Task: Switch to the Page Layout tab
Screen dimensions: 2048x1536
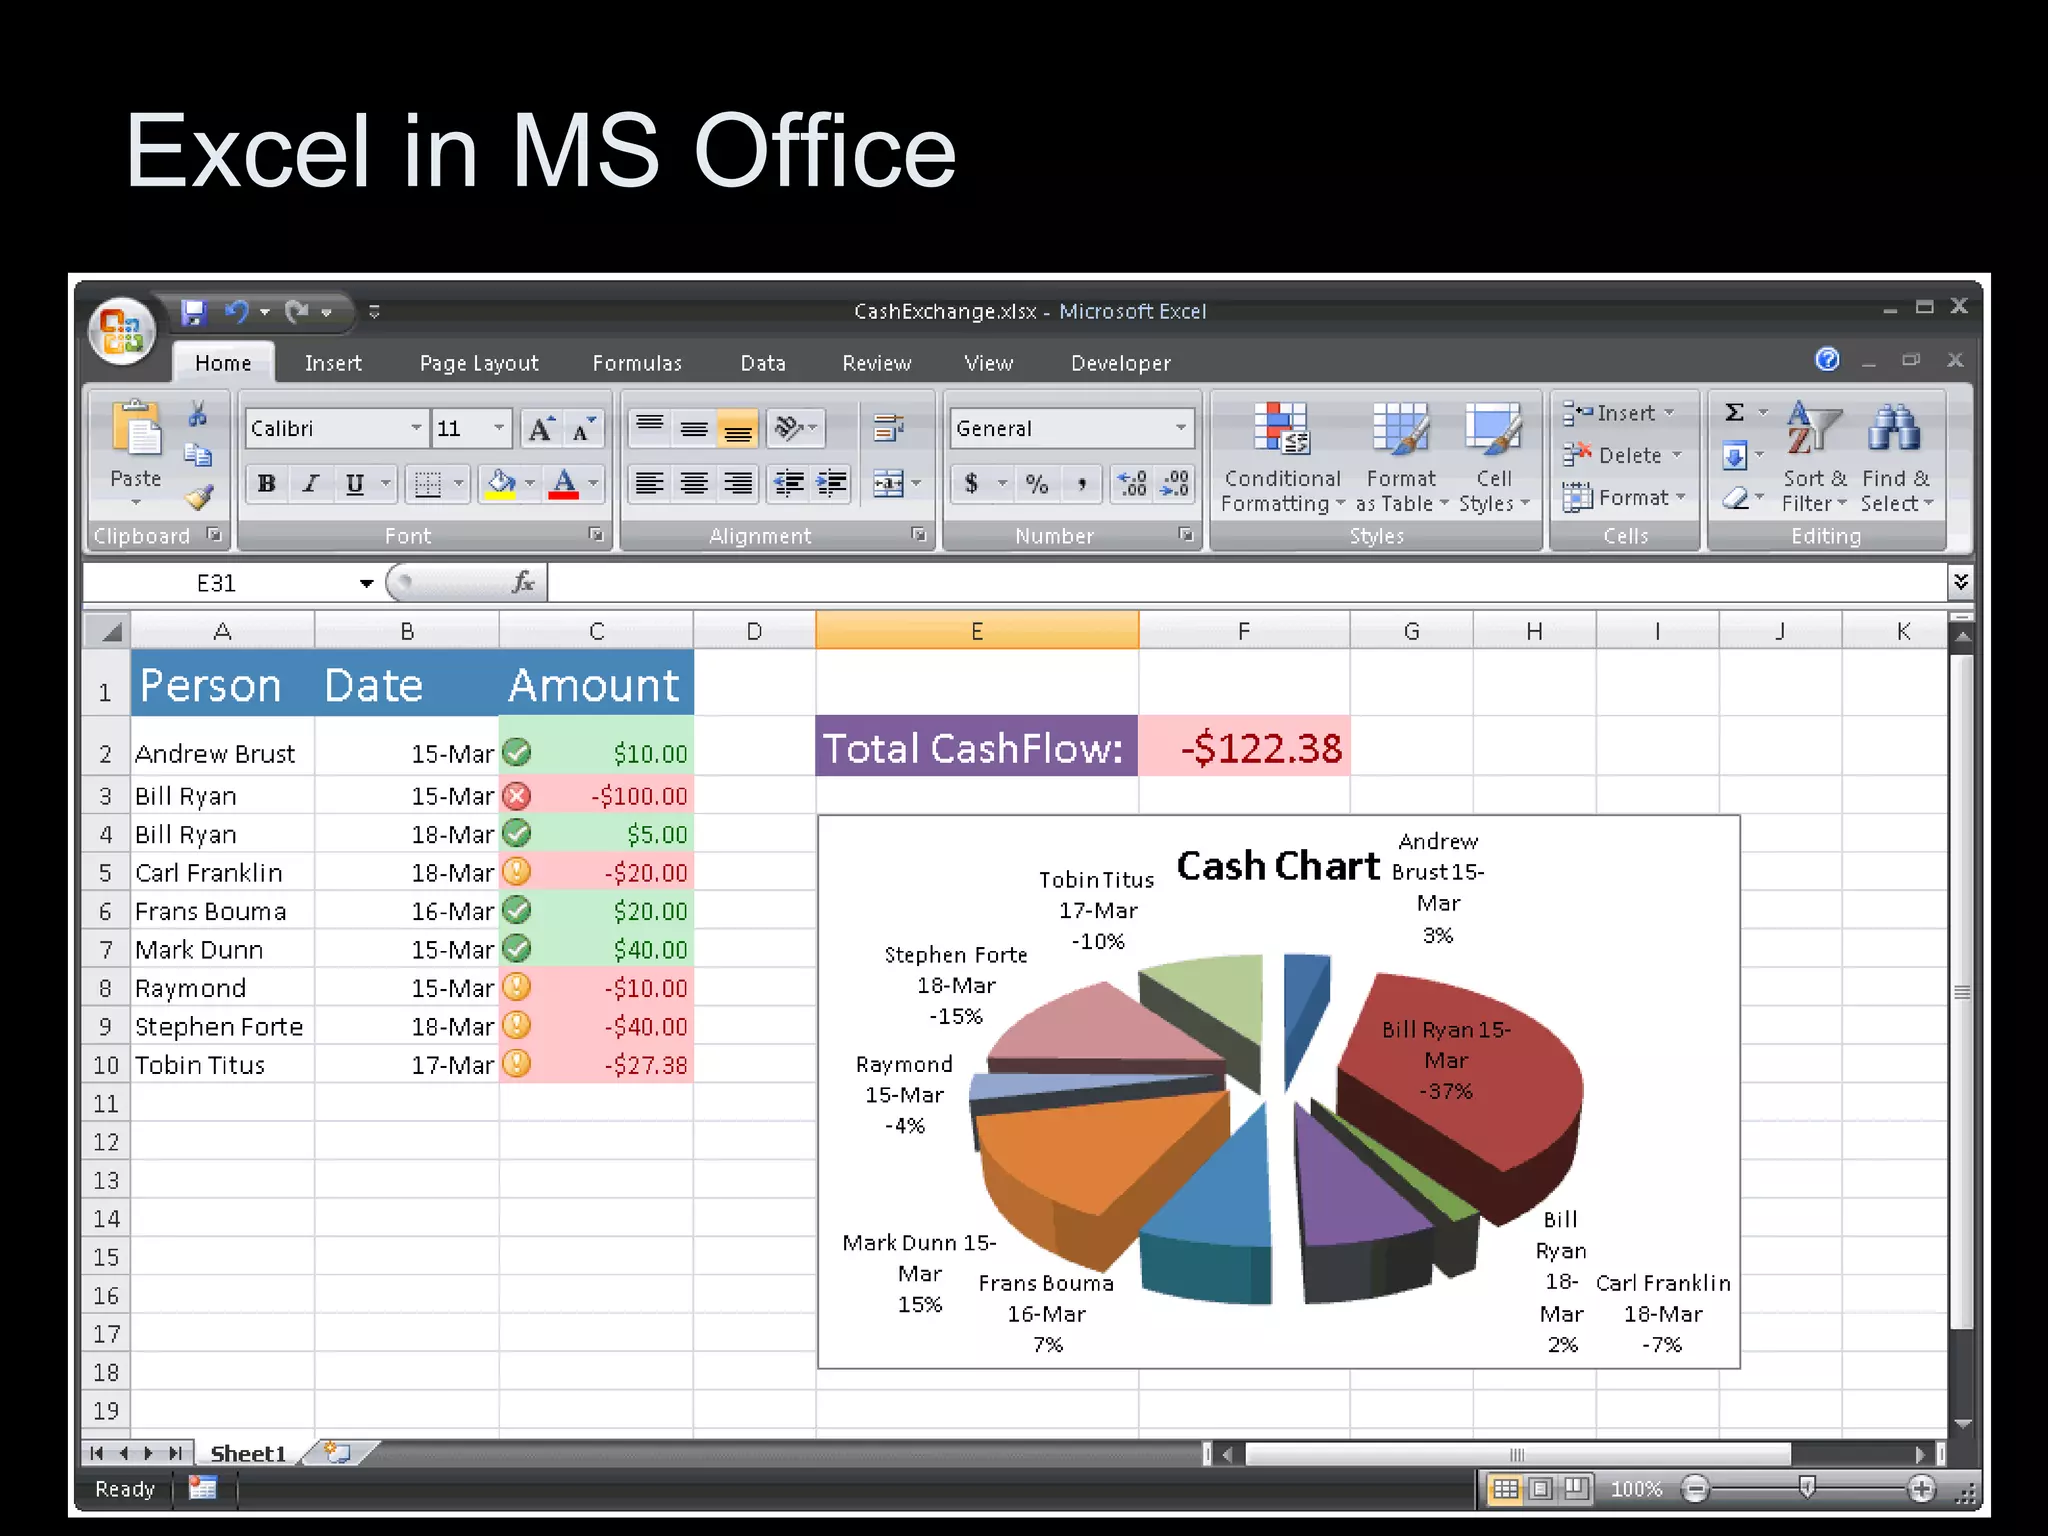Action: click(479, 363)
